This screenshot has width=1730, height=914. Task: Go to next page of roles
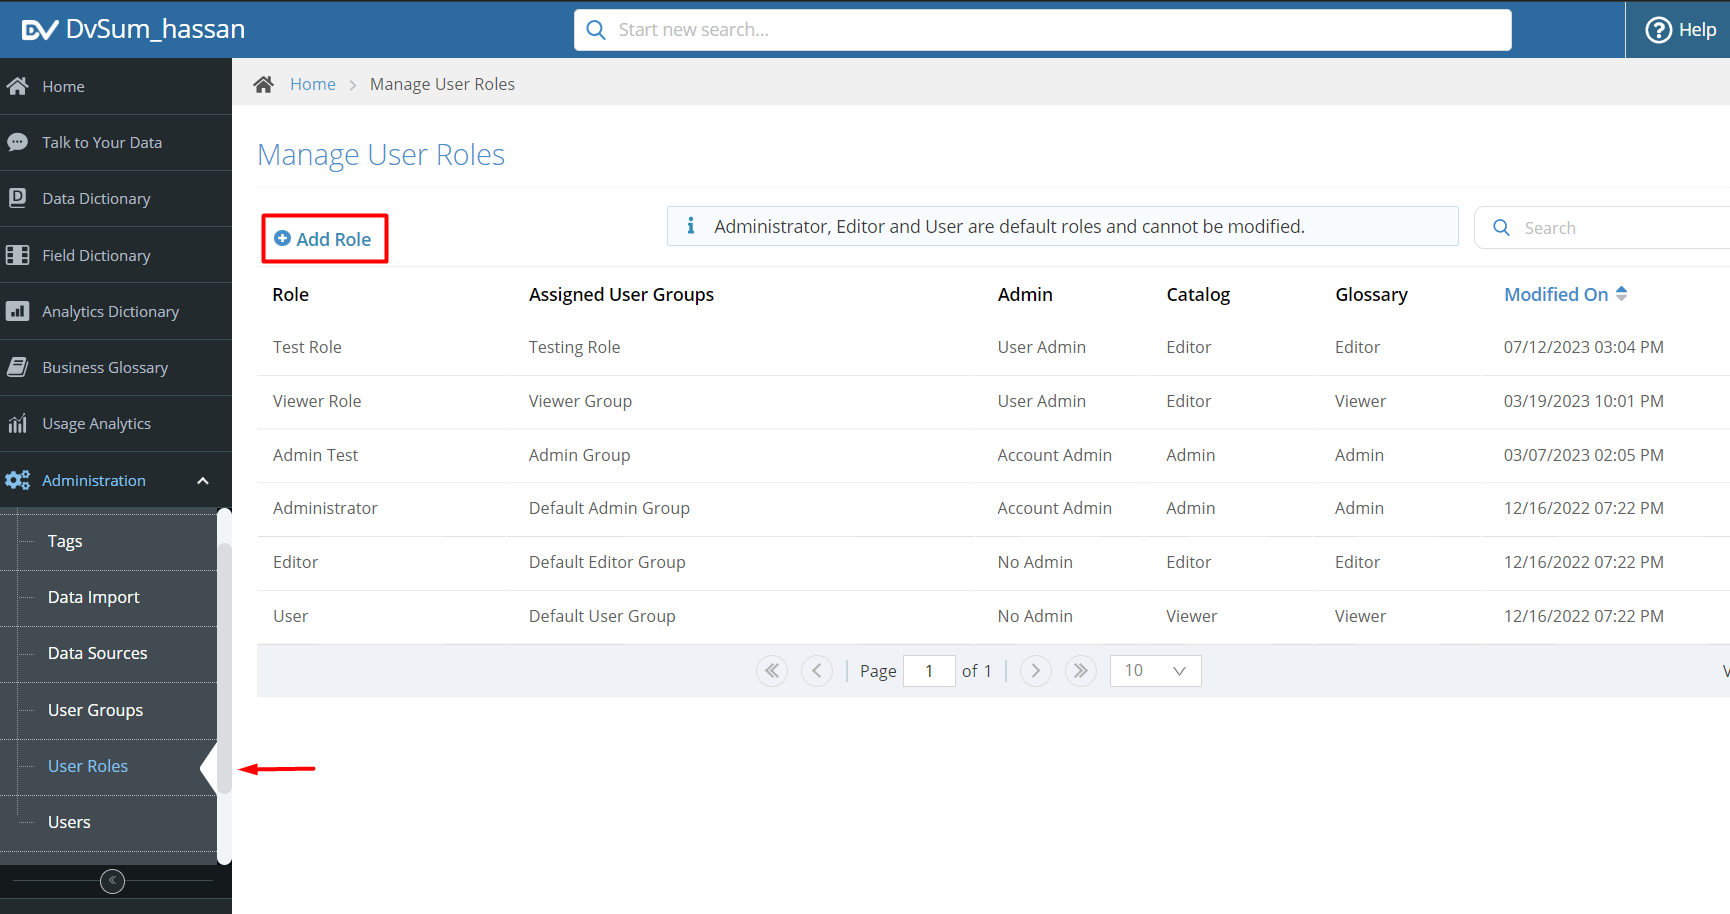click(1036, 671)
